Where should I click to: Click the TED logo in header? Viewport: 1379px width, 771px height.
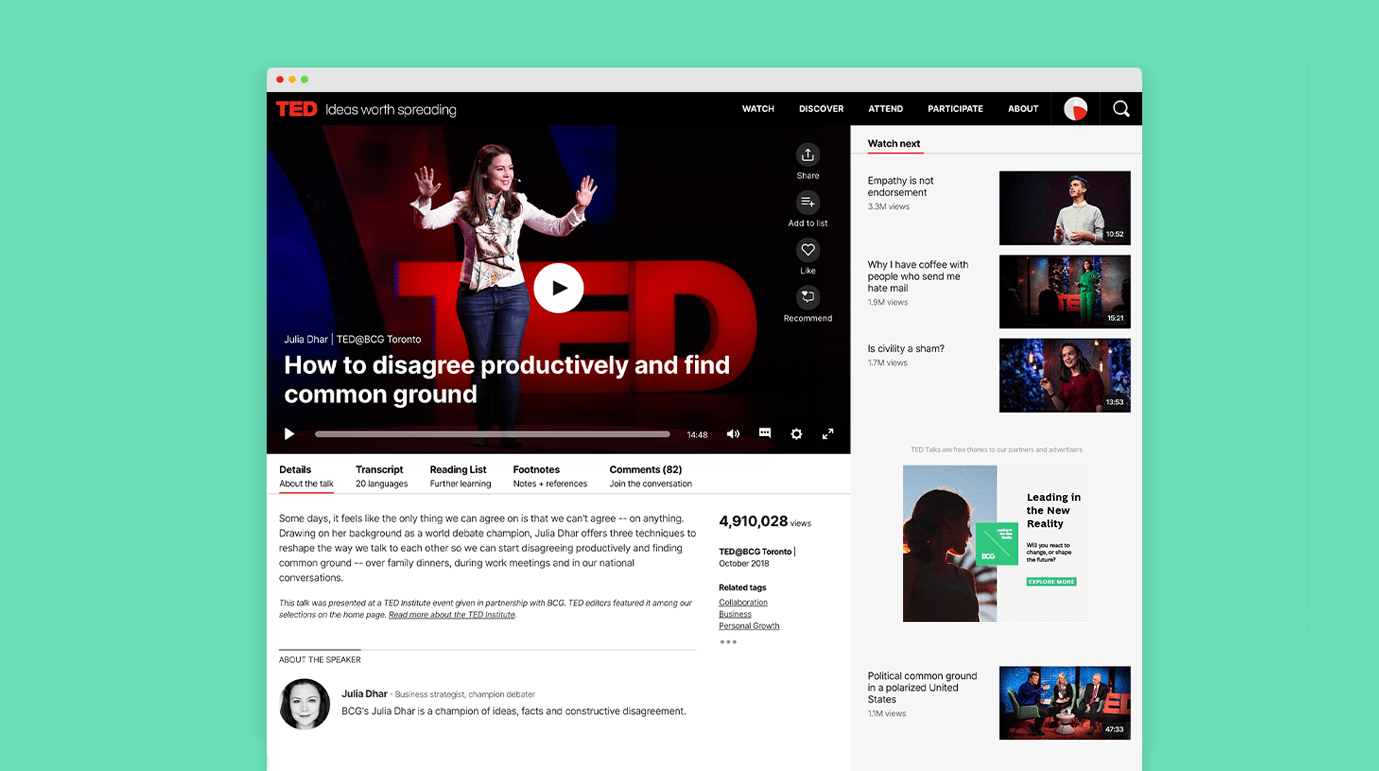point(296,109)
